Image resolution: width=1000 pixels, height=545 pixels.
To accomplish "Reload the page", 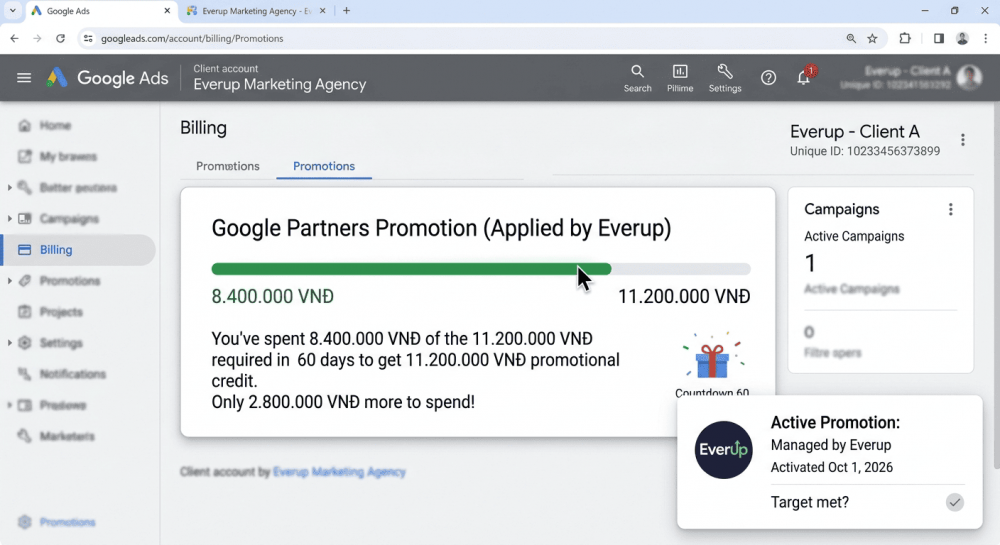I will [x=61, y=38].
